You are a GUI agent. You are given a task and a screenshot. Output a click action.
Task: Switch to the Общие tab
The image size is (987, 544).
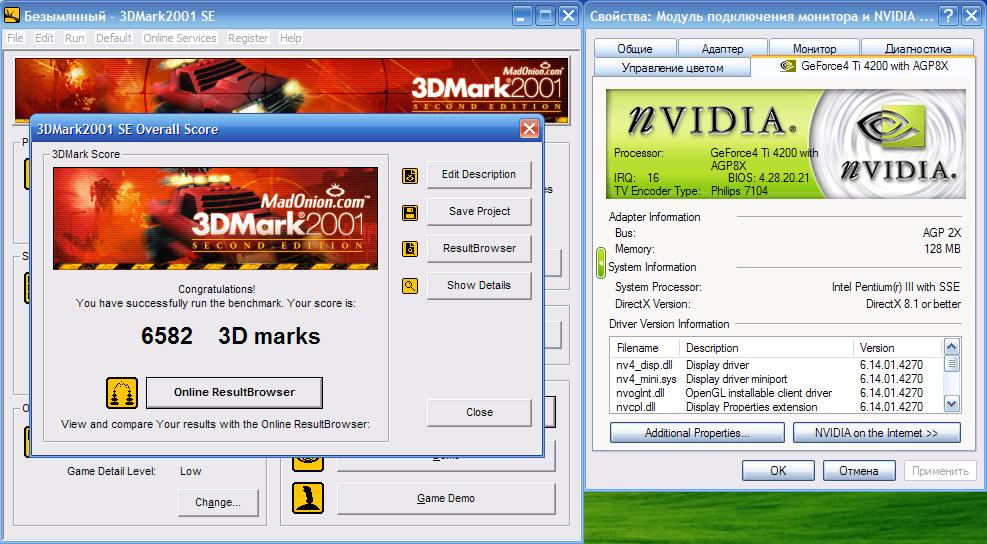(x=635, y=48)
